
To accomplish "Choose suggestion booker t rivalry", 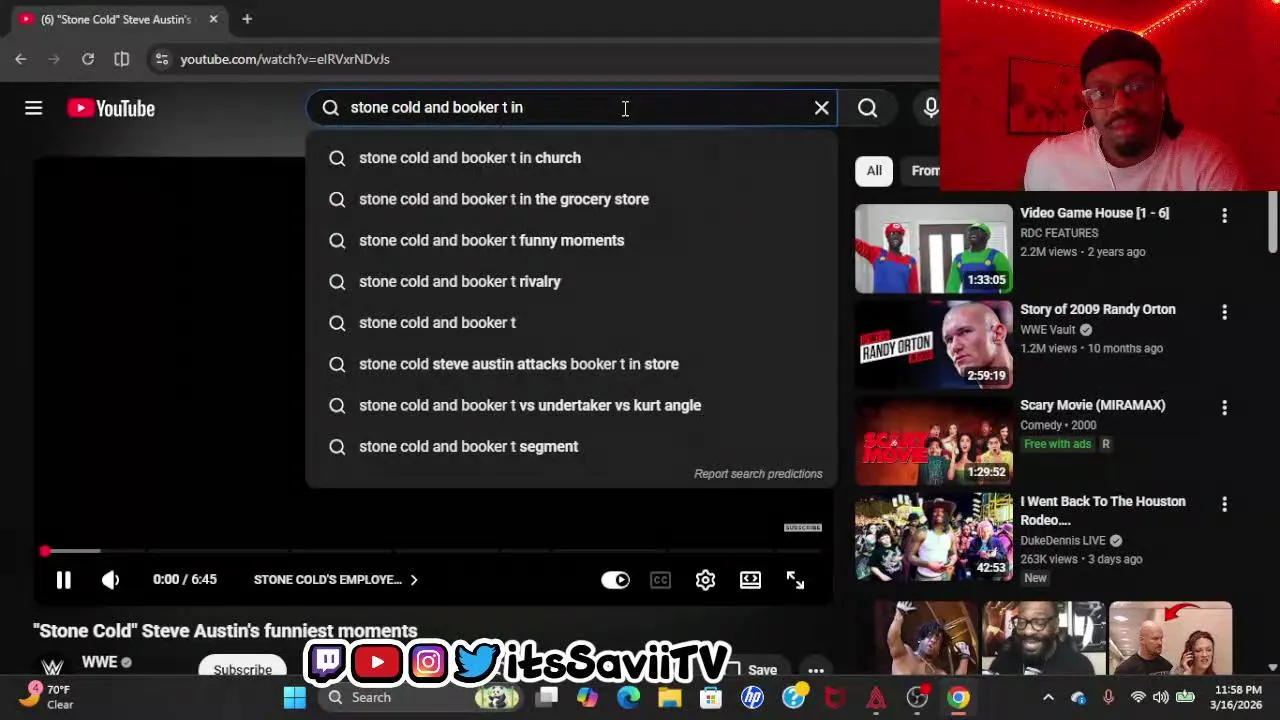I will pyautogui.click(x=570, y=282).
